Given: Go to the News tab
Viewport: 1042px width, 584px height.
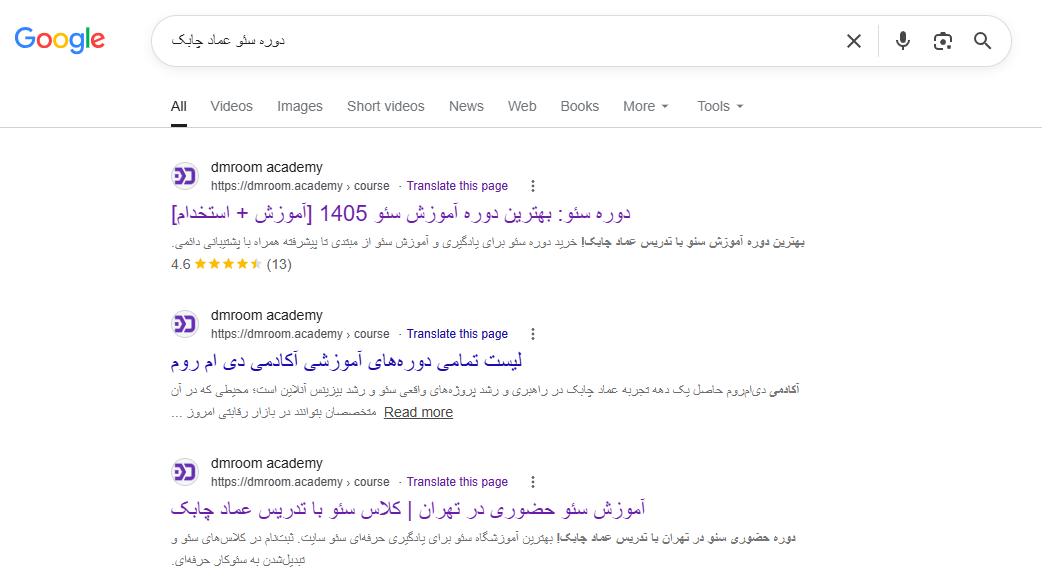Looking at the screenshot, I should [x=466, y=106].
